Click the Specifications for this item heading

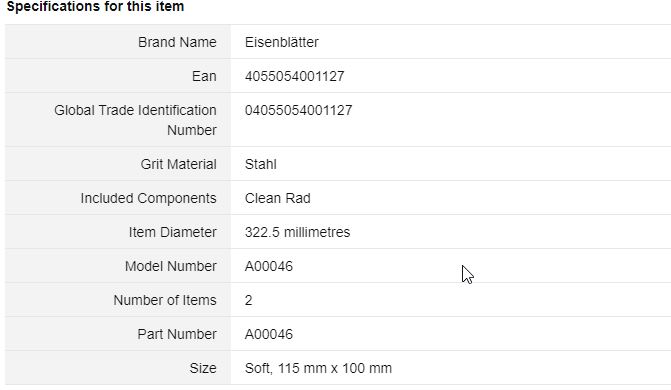point(95,6)
